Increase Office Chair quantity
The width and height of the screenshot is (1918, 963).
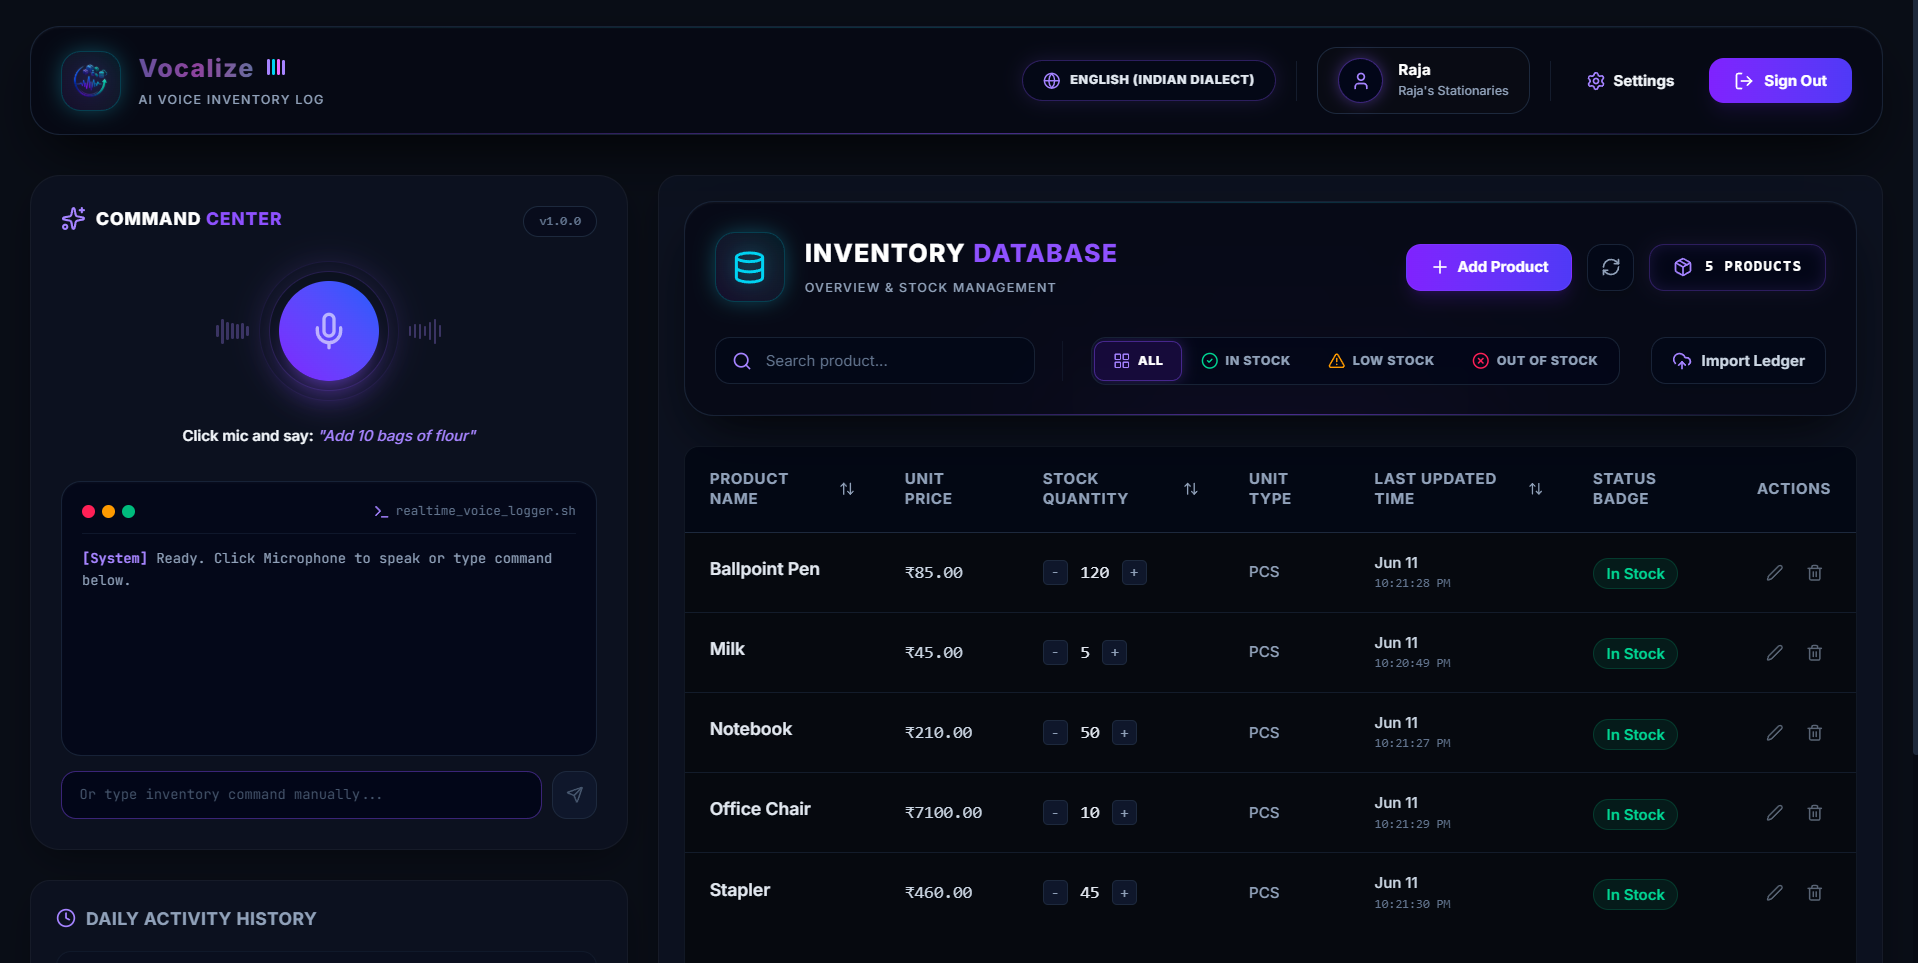pos(1124,813)
